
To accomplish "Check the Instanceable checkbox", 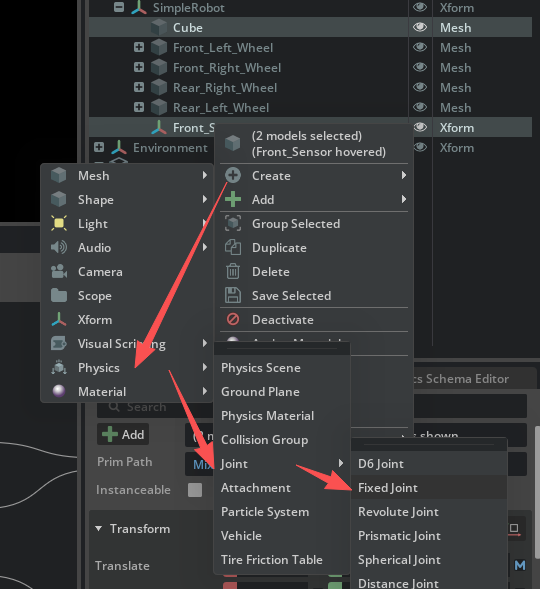I will point(195,490).
